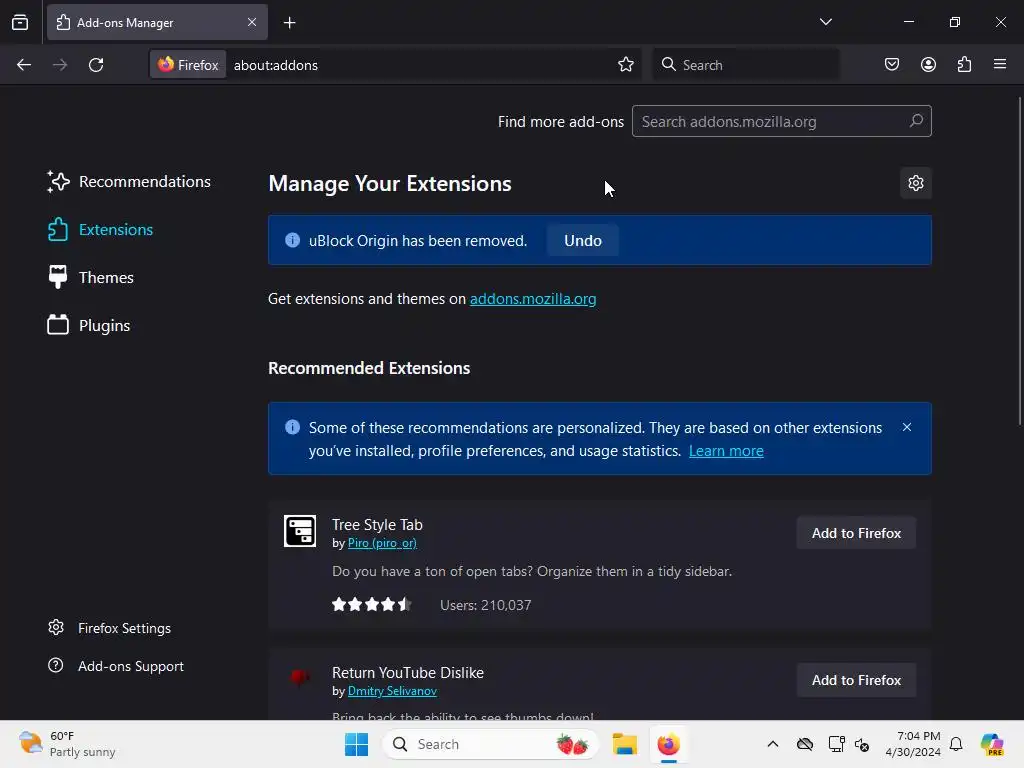Open the Pocket save icon
The height and width of the screenshot is (768, 1024).
891,65
